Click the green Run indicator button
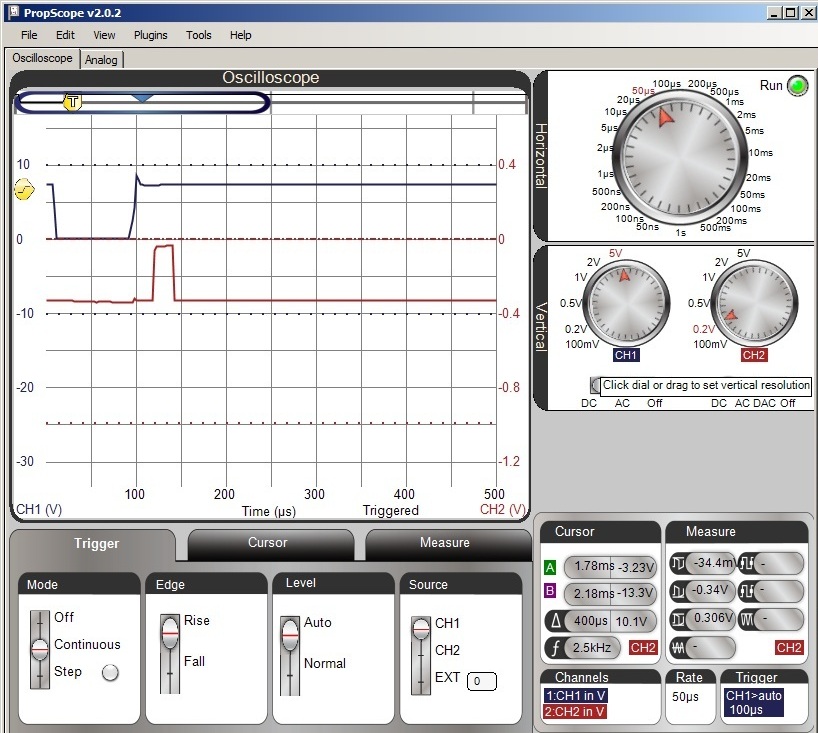Viewport: 818px width, 733px height. coord(797,87)
